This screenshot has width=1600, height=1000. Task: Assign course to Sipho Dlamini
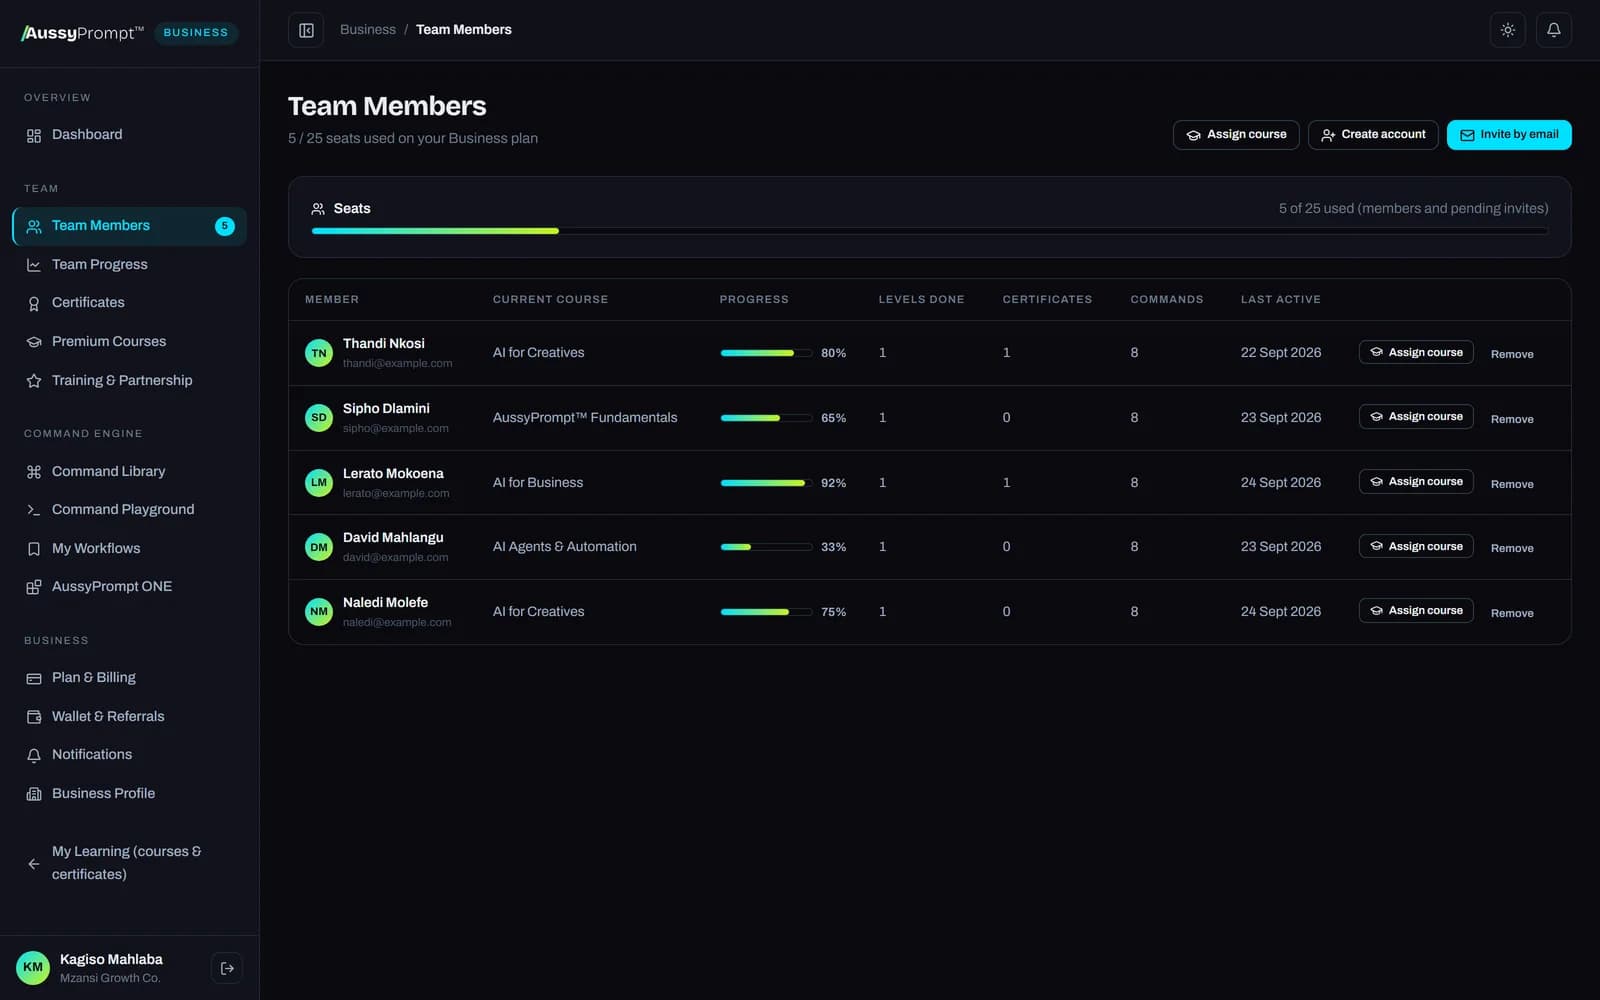[x=1416, y=417]
